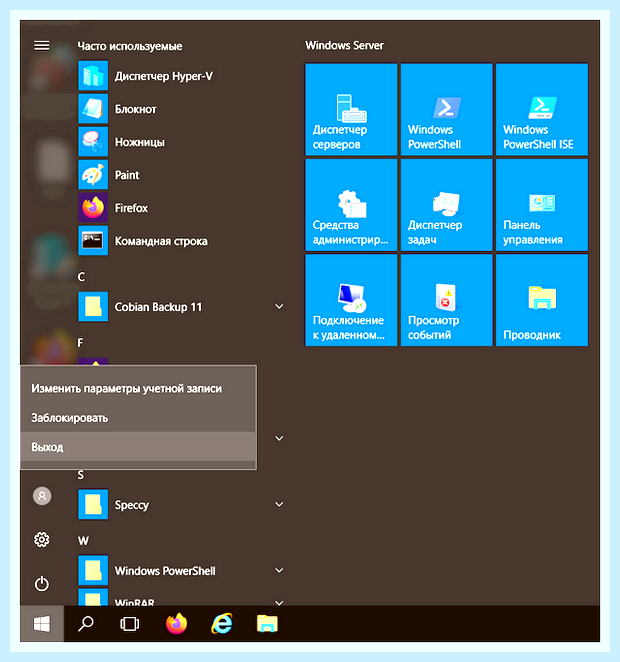Open Командная строка icon
620x662 pixels.
(x=93, y=241)
